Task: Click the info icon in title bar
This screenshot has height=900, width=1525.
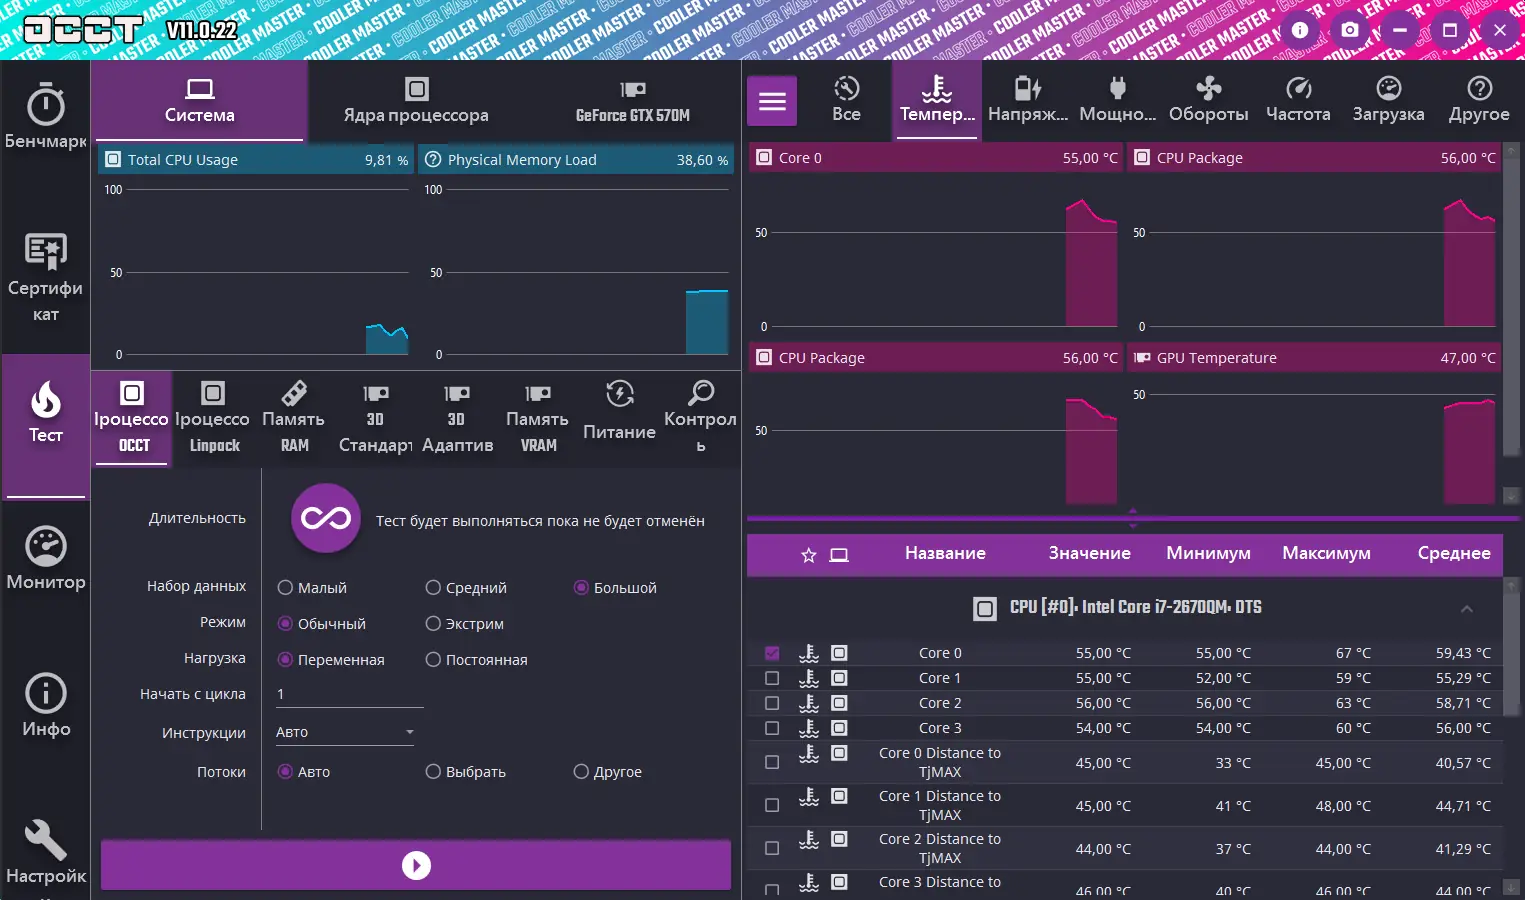Action: coord(1300,30)
